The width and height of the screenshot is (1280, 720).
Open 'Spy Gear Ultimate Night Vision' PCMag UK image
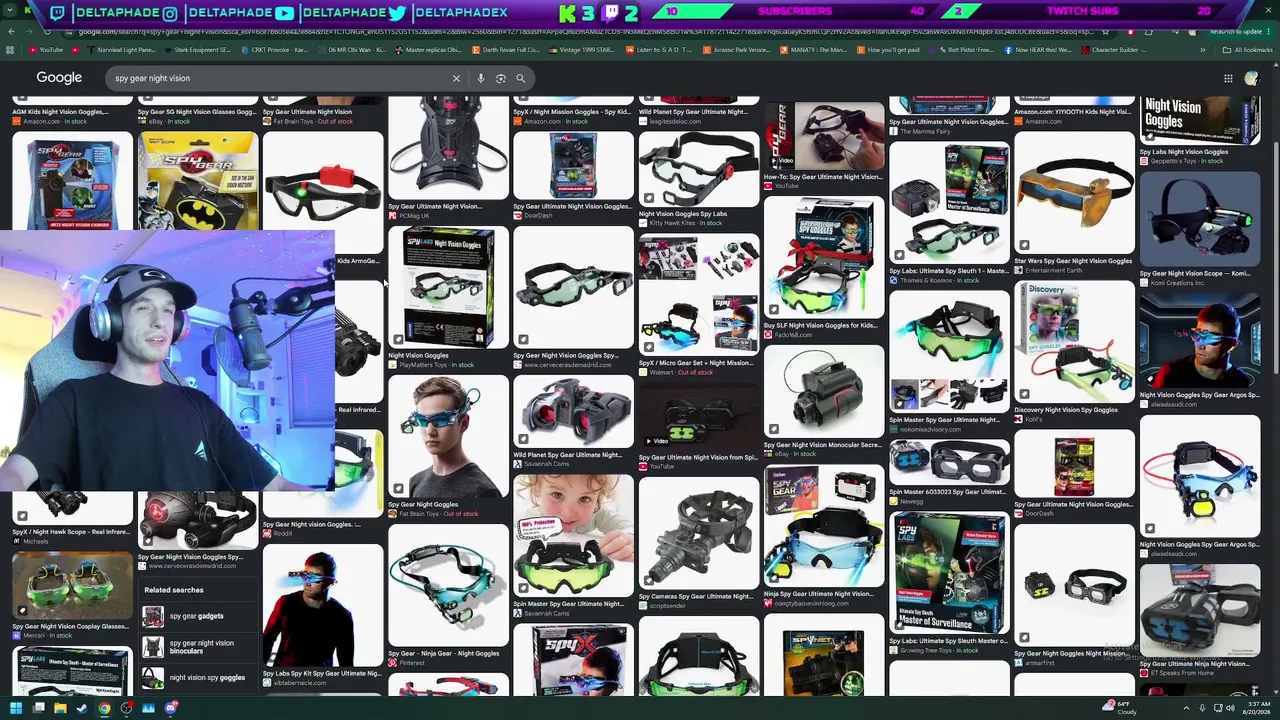tap(448, 149)
